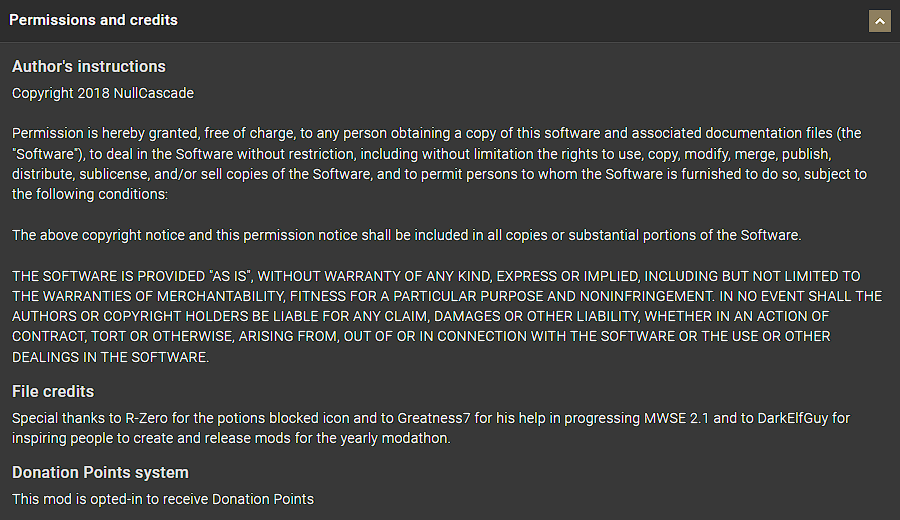
Task: Click 'DEALINGS IN THE SOFTWARE' final disclaimer line
Action: pos(110,357)
